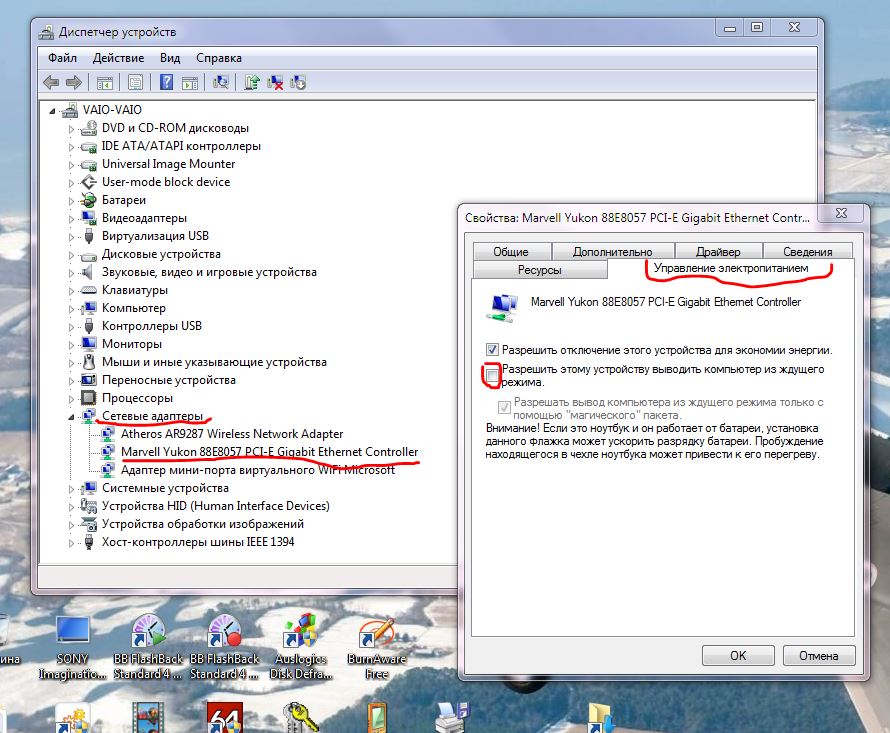Collapse the Сетевые адаптеры tree node
890x733 pixels.
71,416
